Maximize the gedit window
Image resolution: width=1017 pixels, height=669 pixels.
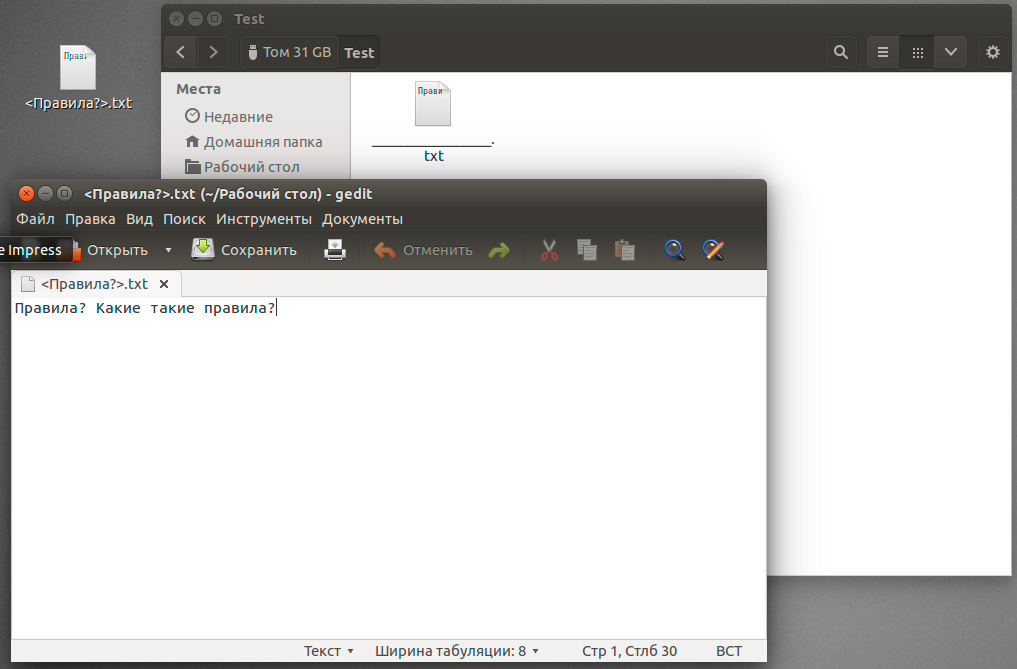(x=64, y=193)
